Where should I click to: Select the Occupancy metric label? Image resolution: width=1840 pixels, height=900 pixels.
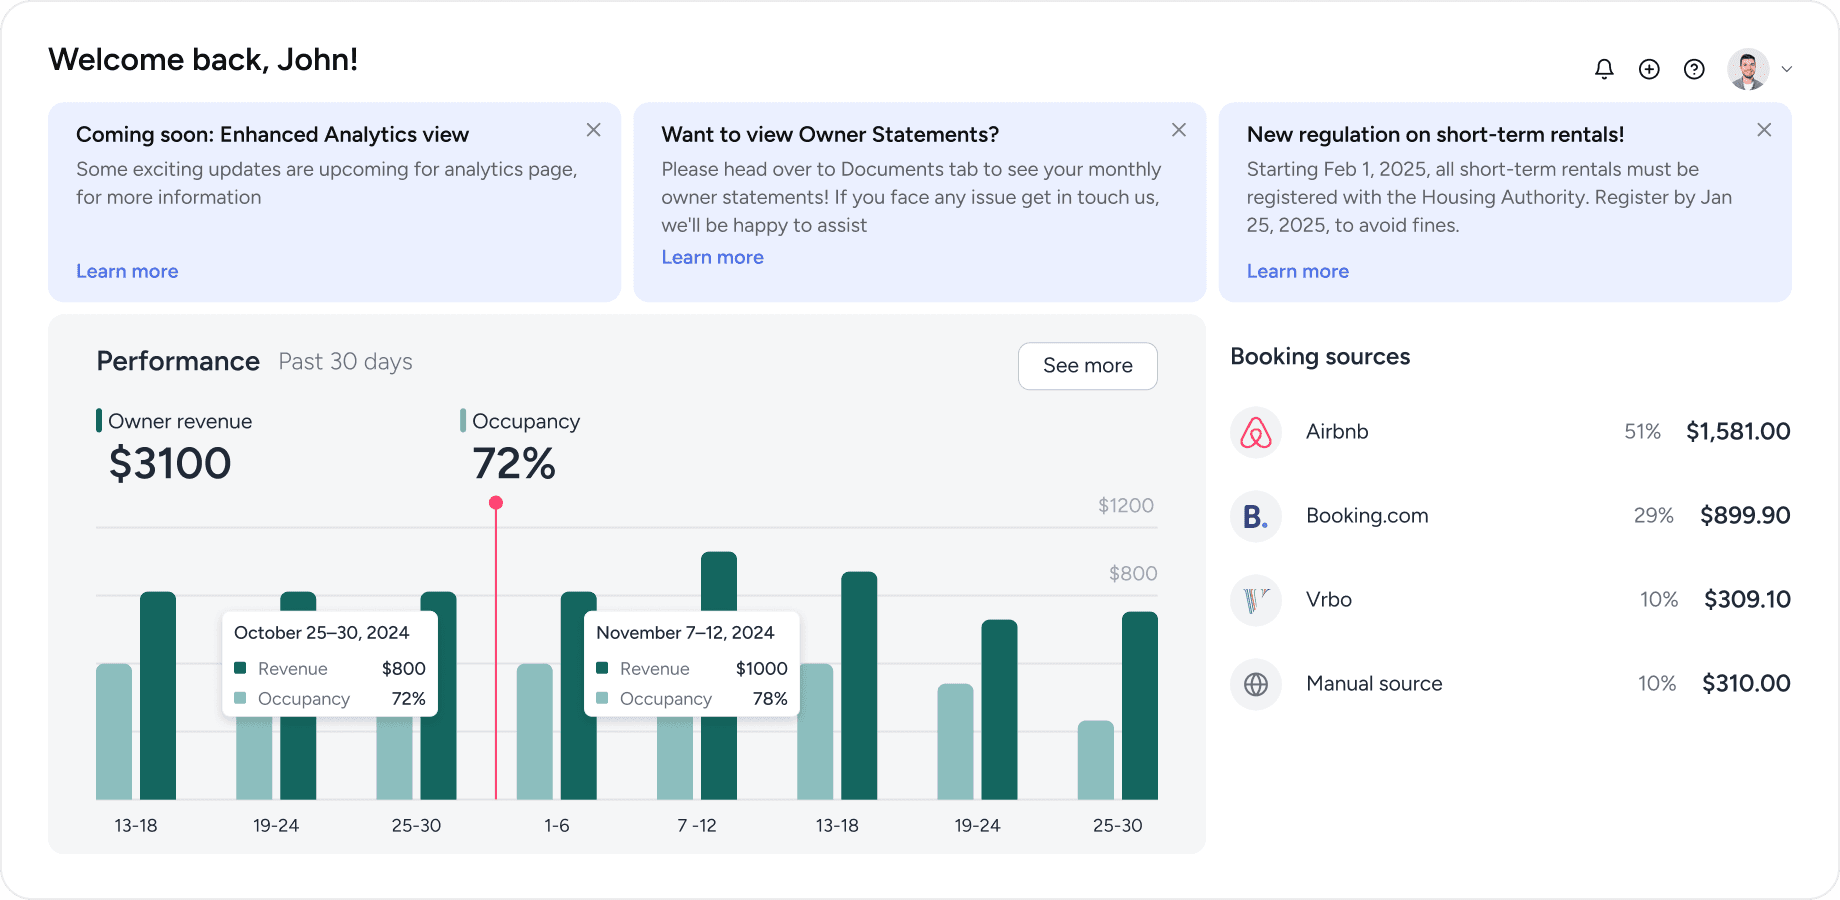(x=525, y=421)
